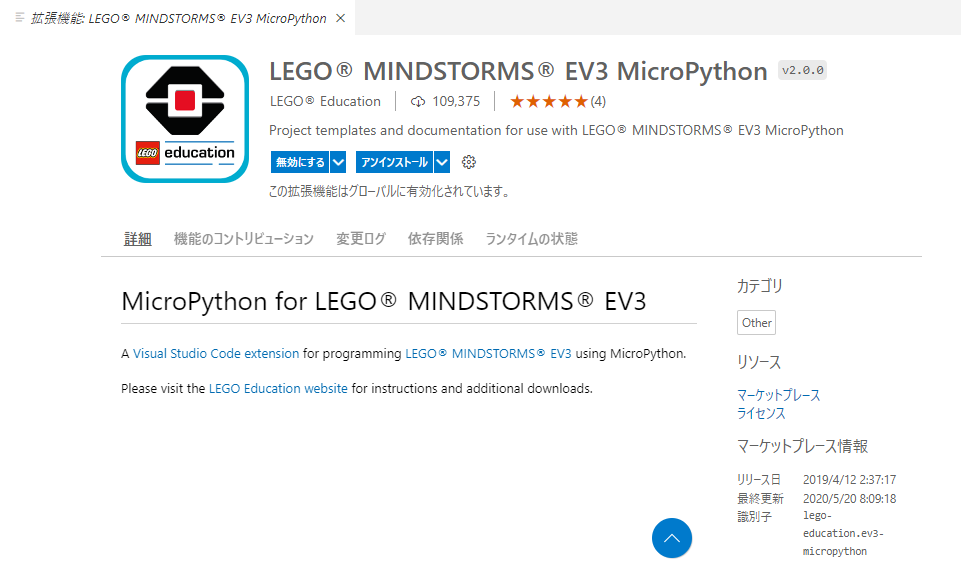Expand the アンインストール dropdown arrow
The image size is (961, 571).
442,162
